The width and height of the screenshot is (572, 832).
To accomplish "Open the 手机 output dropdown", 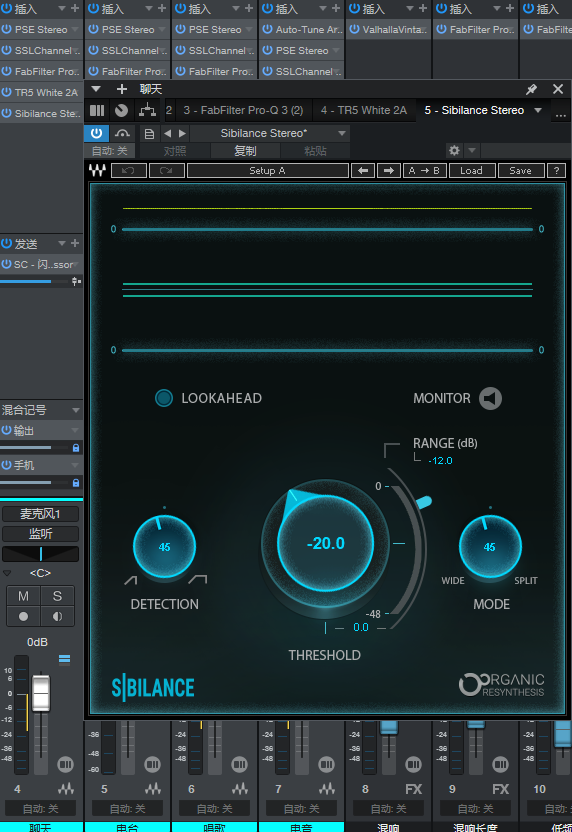I will (x=75, y=465).
